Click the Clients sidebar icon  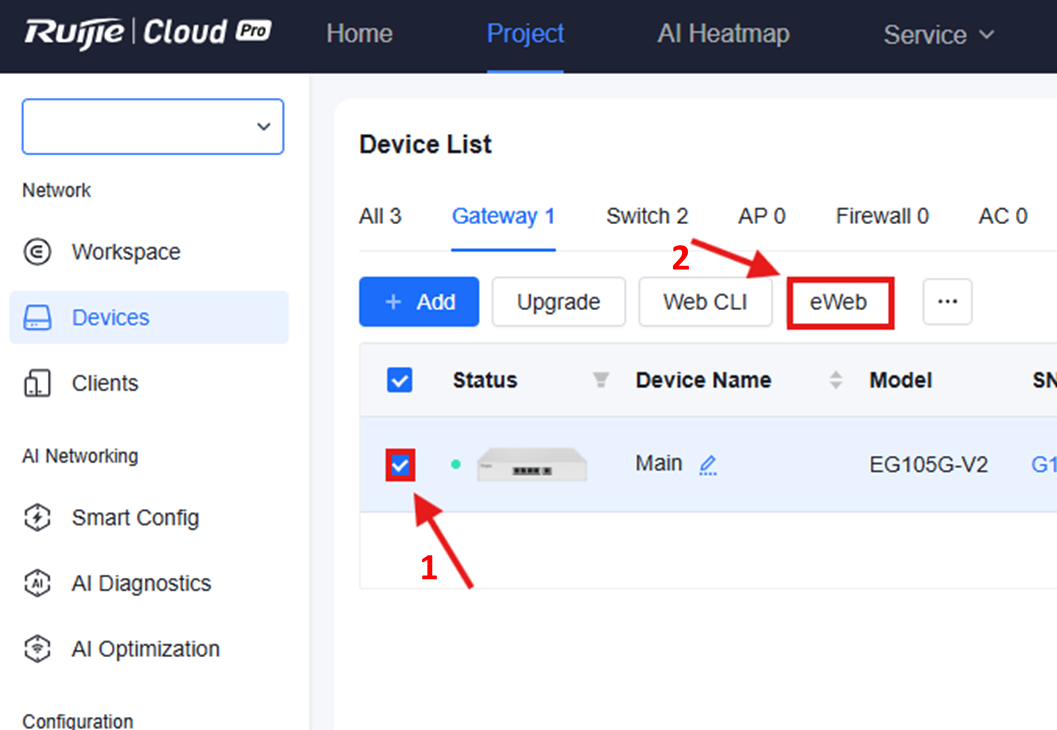pyautogui.click(x=37, y=384)
